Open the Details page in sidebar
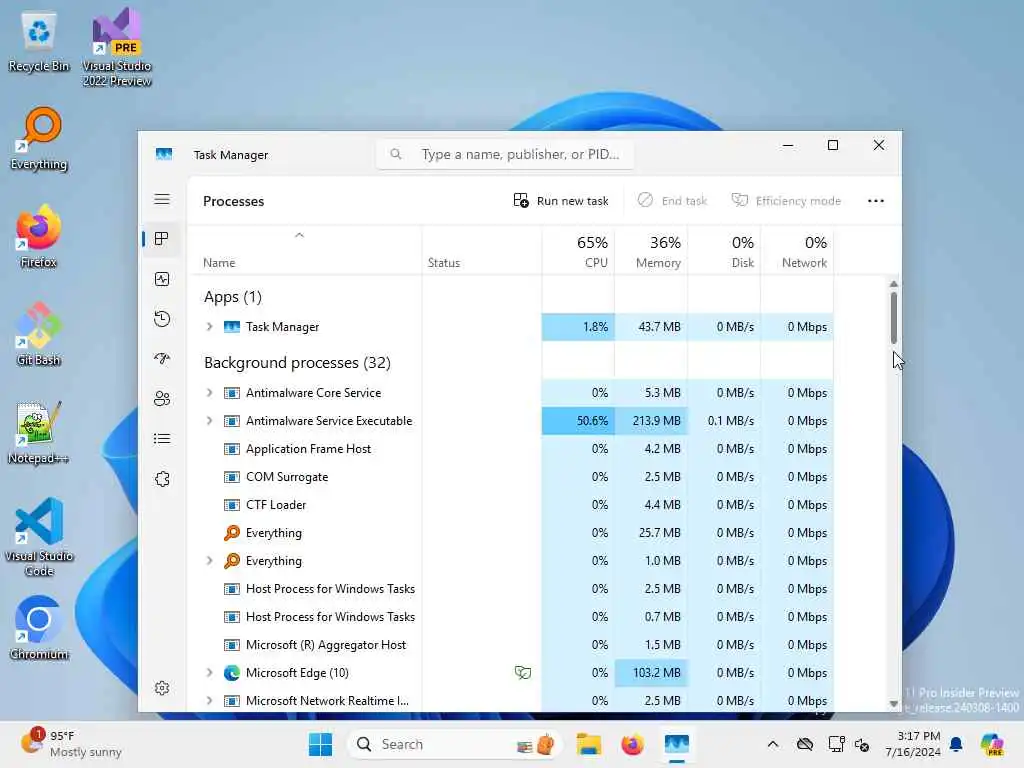Viewport: 1024px width, 768px height. (x=162, y=438)
